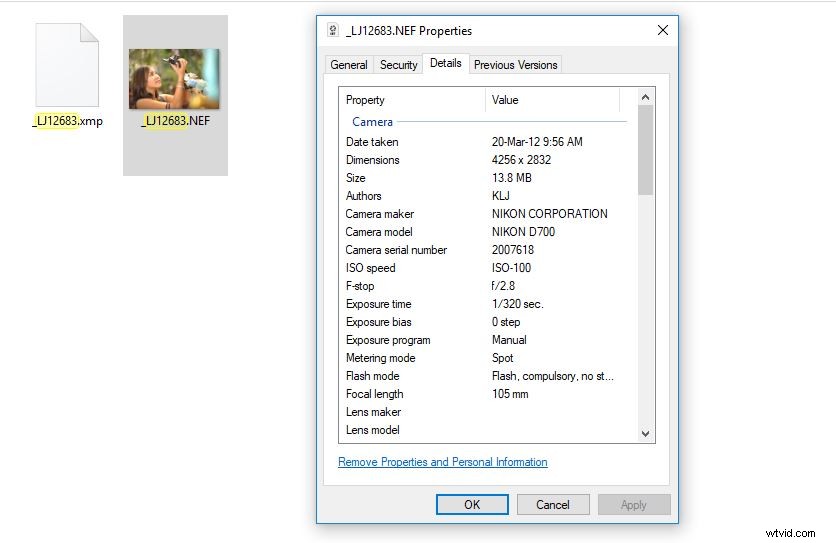This screenshot has width=836, height=543.
Task: Open the Details tab
Action: tap(446, 63)
